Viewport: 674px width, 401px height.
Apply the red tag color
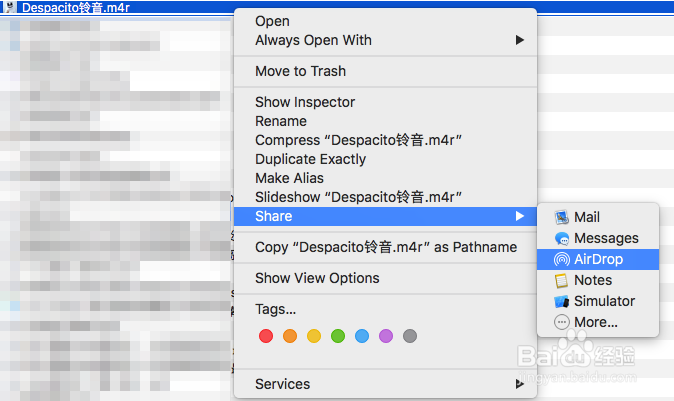(266, 336)
